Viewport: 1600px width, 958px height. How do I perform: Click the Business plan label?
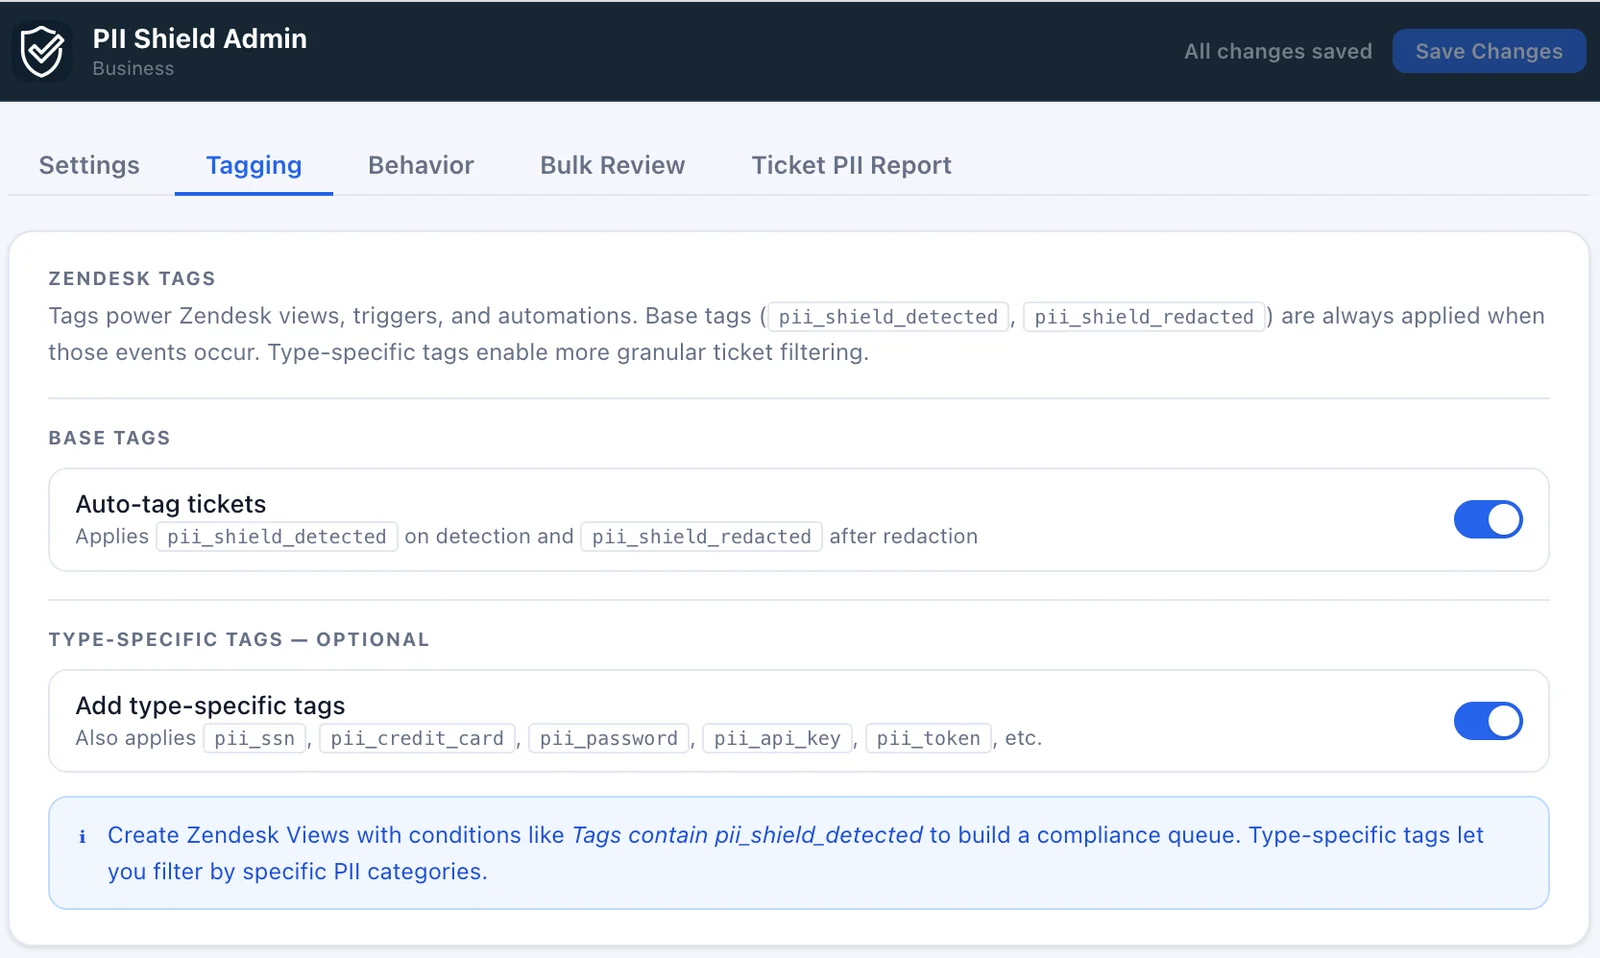coord(133,69)
